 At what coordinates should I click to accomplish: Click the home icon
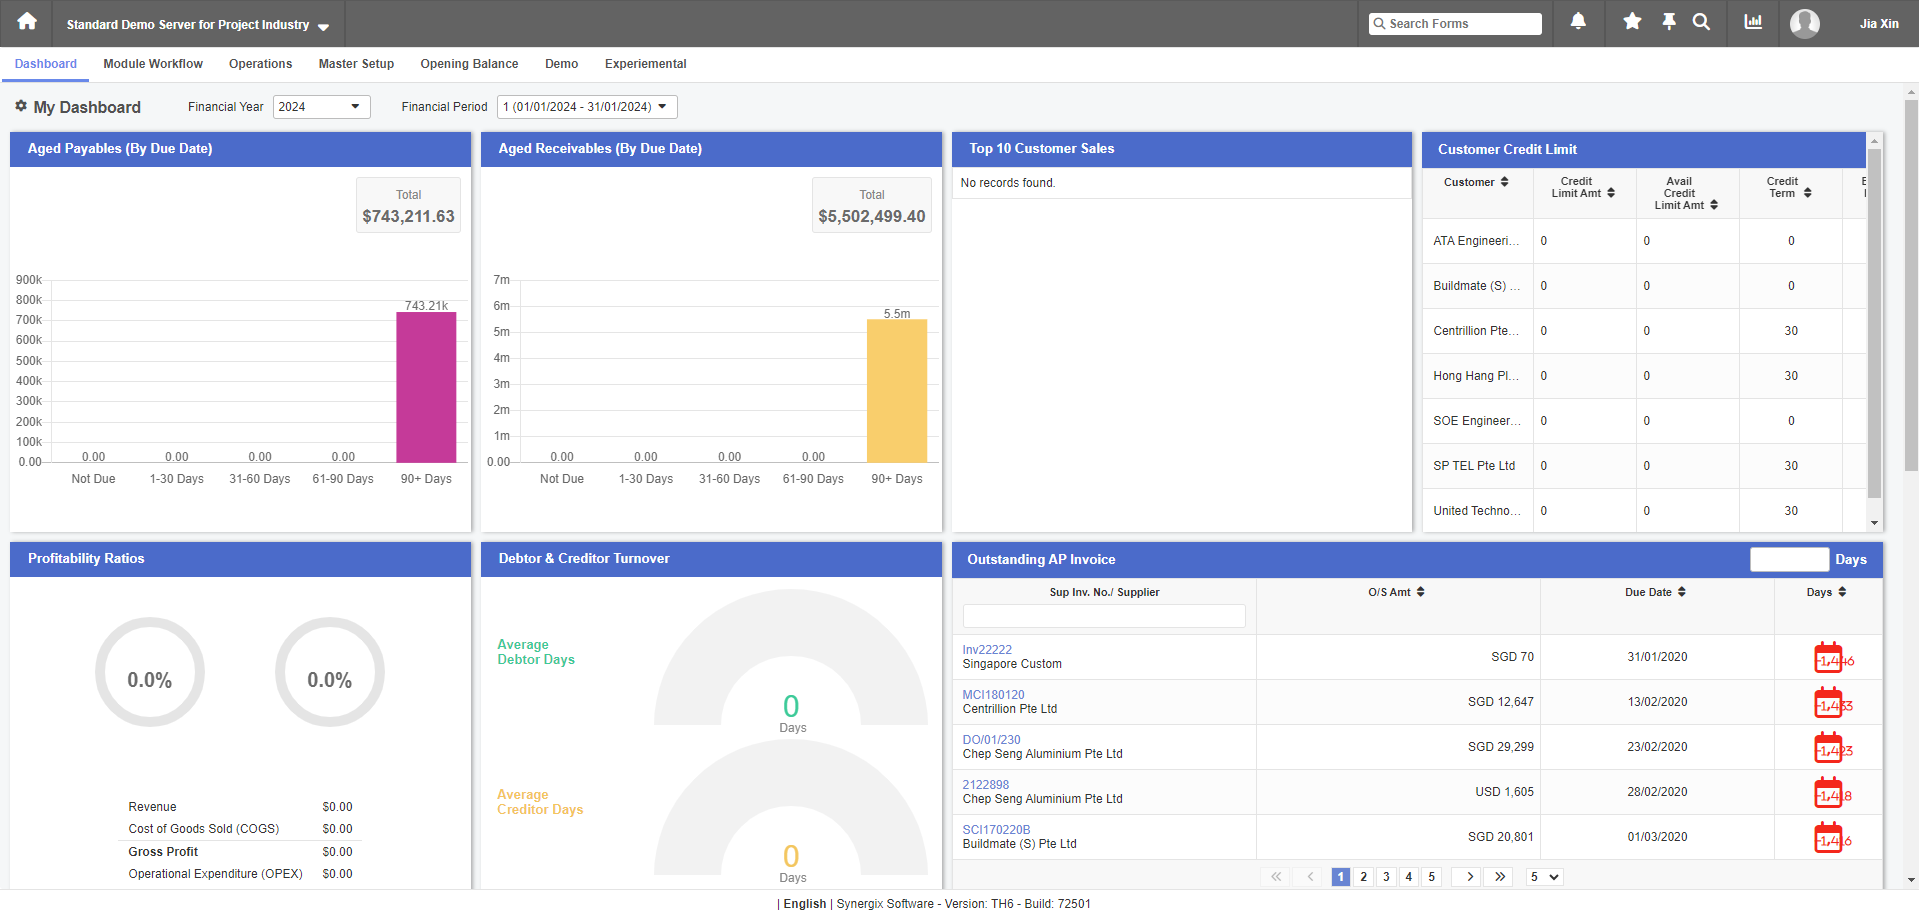(25, 22)
